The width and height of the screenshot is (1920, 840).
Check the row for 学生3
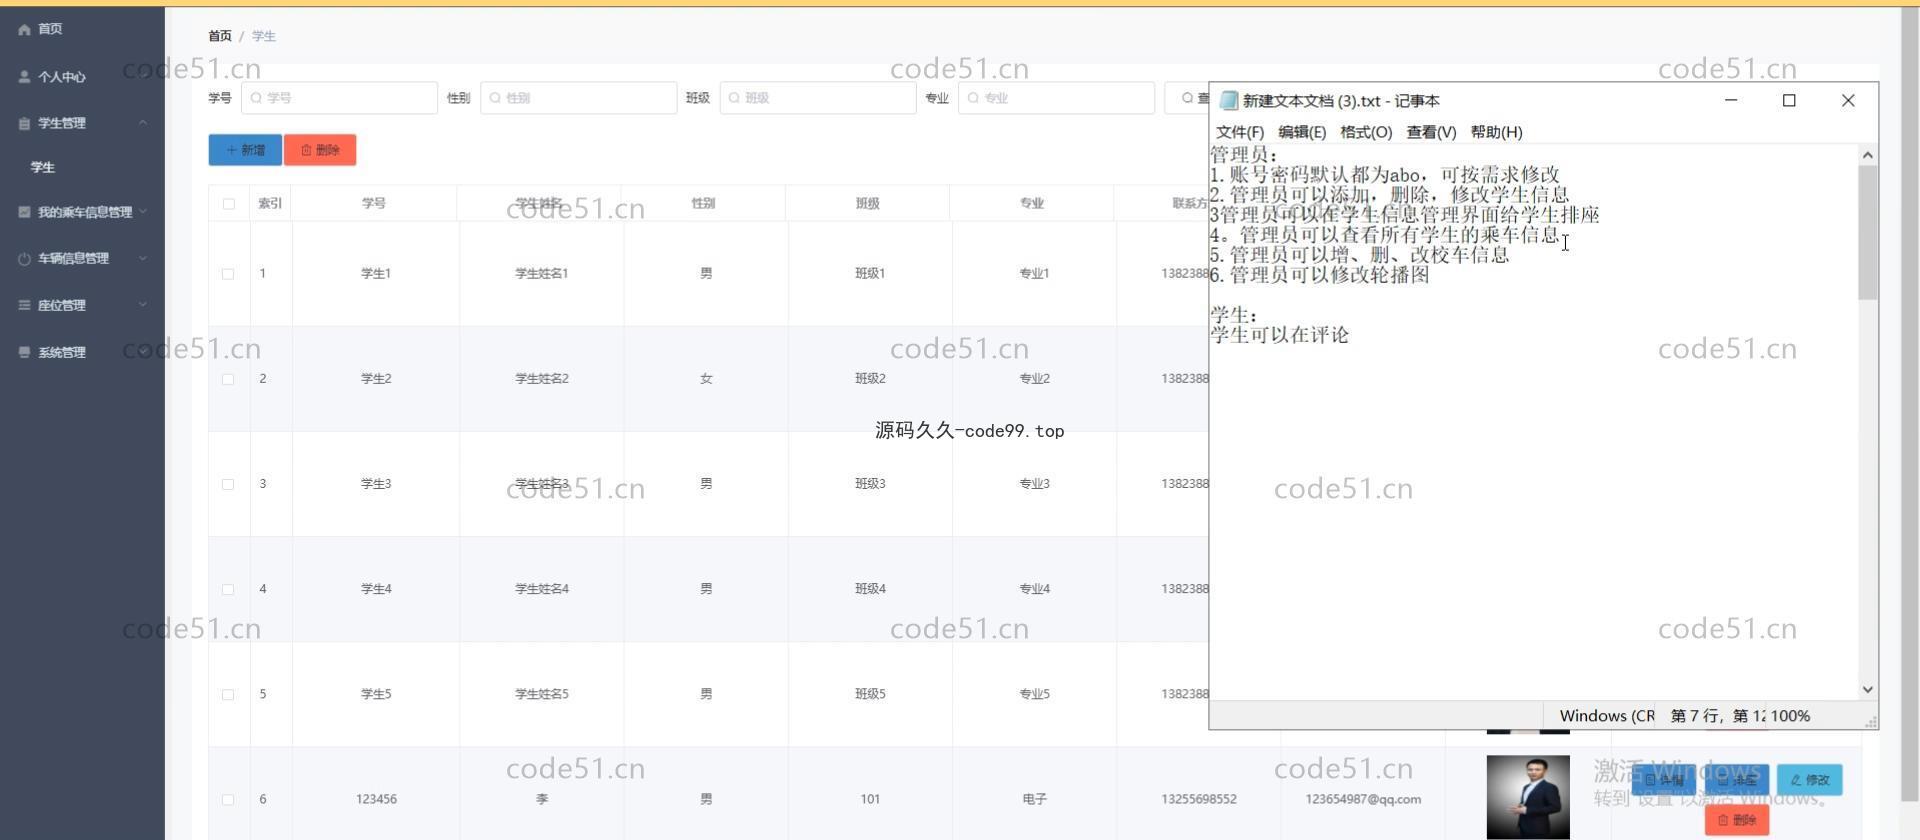(x=228, y=484)
